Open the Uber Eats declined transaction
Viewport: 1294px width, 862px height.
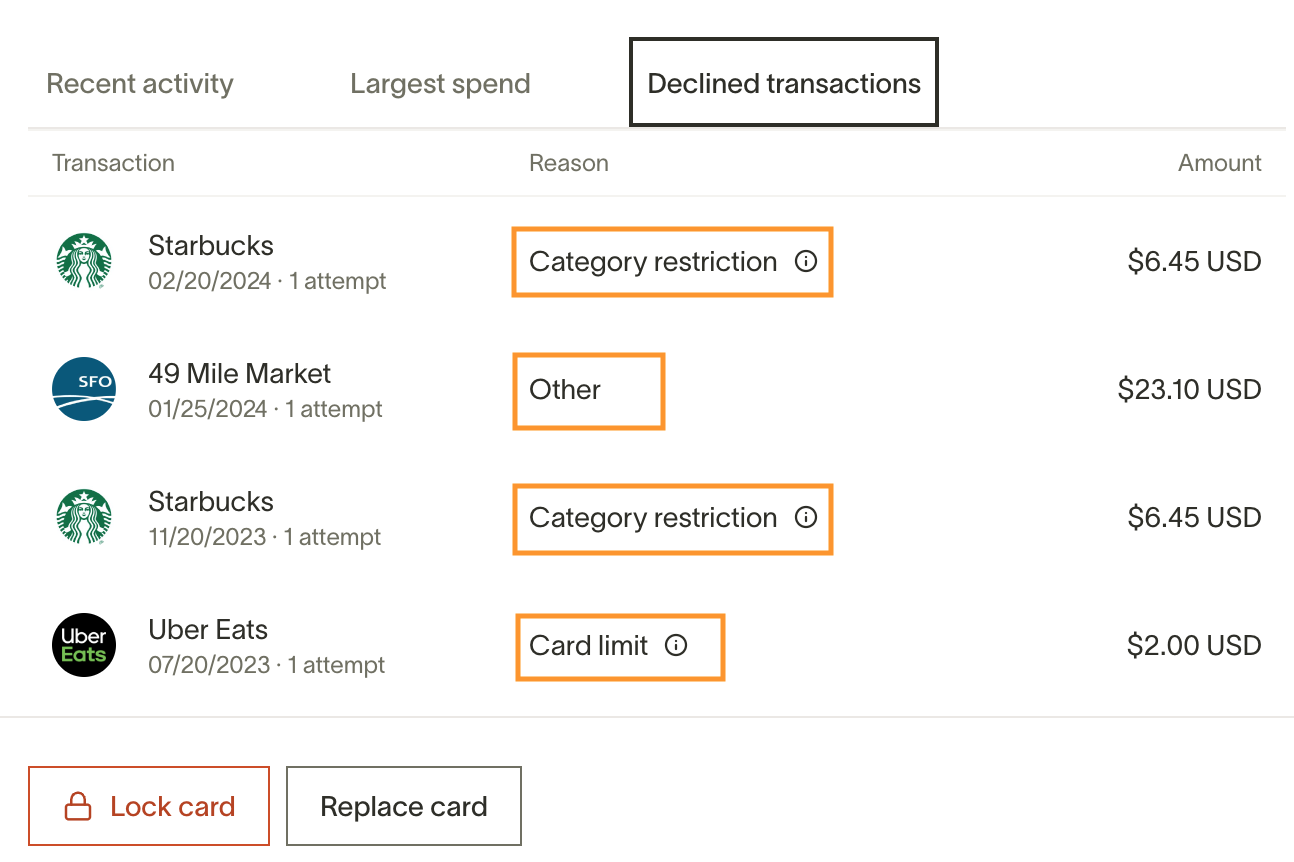point(208,630)
